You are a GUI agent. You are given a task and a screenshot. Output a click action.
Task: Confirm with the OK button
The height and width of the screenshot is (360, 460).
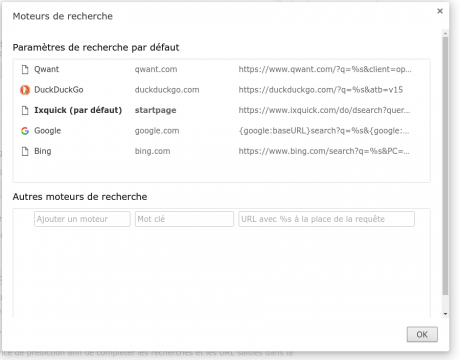(422, 334)
